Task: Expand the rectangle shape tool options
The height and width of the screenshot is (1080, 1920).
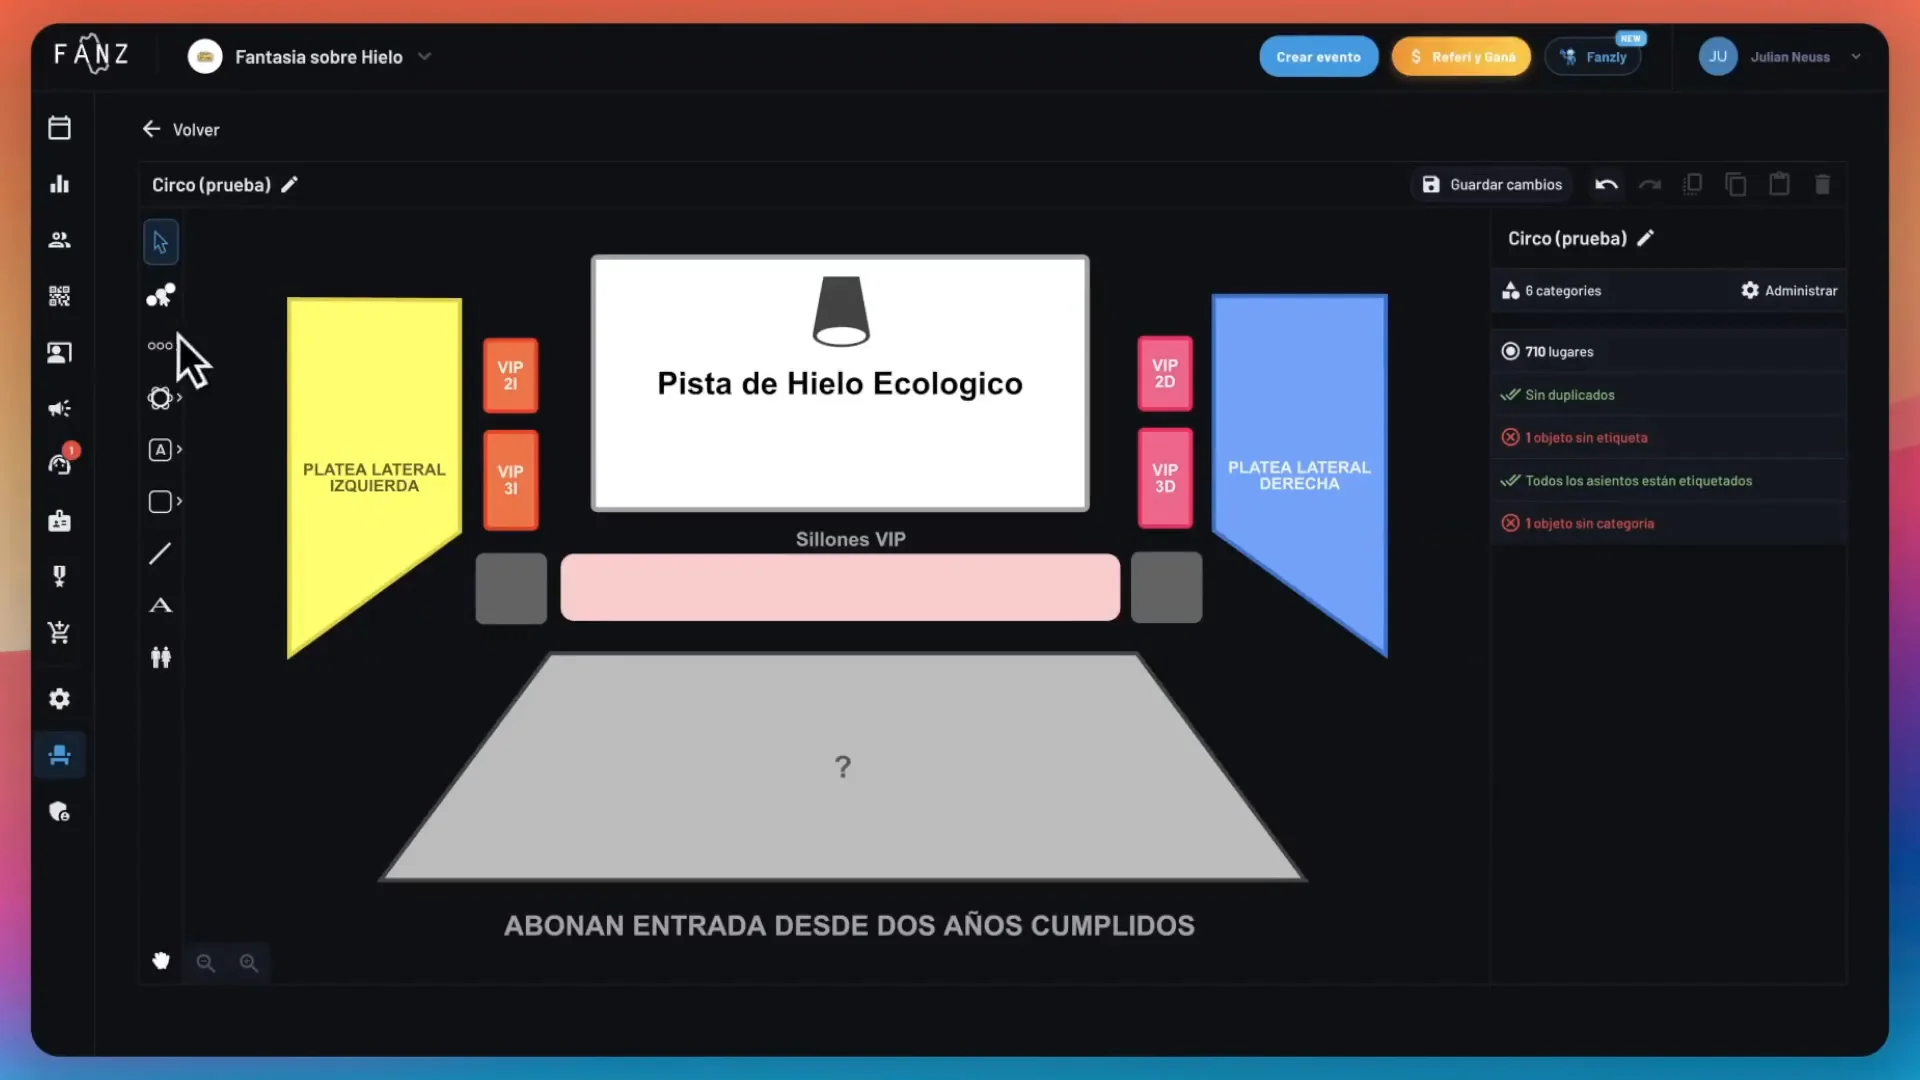Action: 179,501
